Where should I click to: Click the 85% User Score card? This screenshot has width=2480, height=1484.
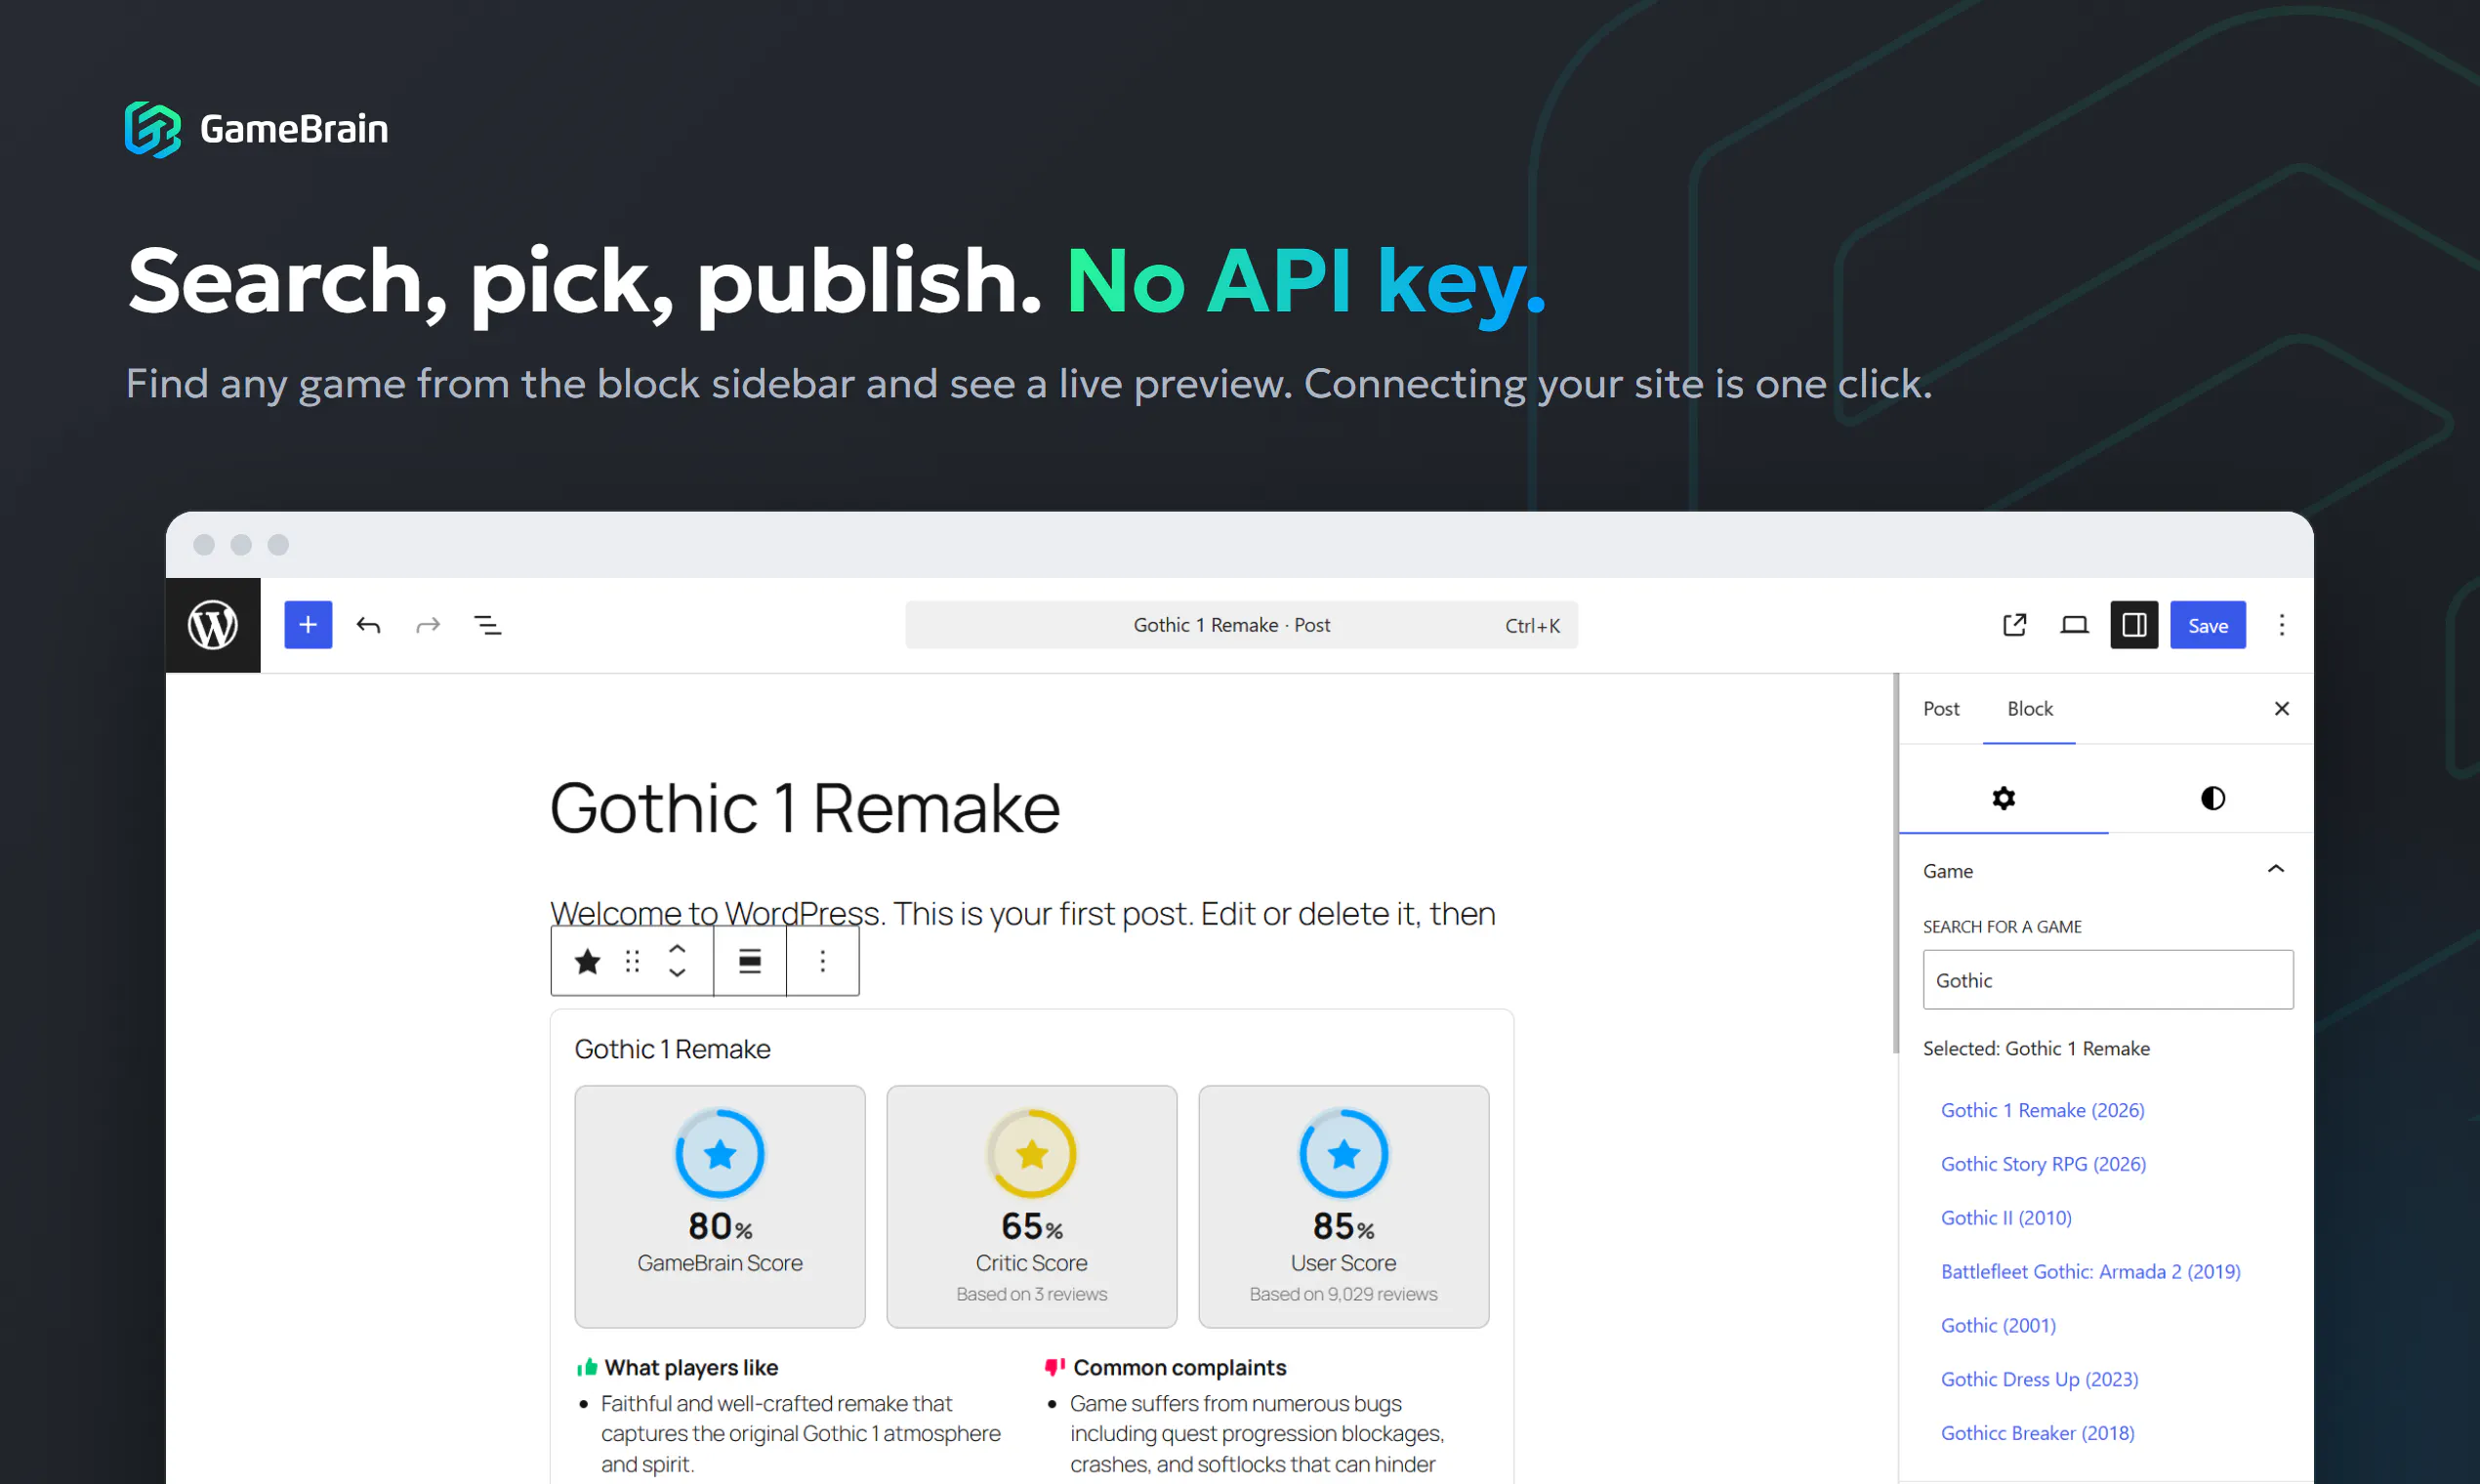pyautogui.click(x=1344, y=1207)
